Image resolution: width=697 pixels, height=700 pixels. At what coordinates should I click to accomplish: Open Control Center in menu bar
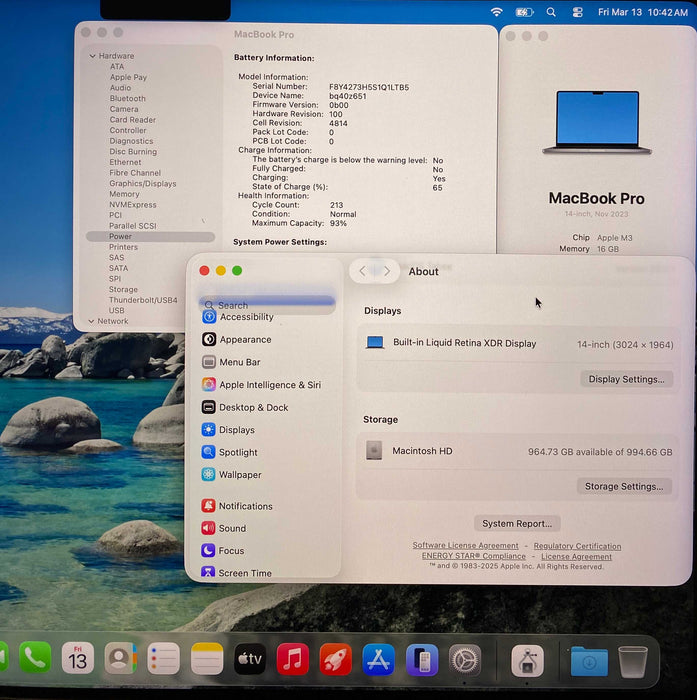577,12
